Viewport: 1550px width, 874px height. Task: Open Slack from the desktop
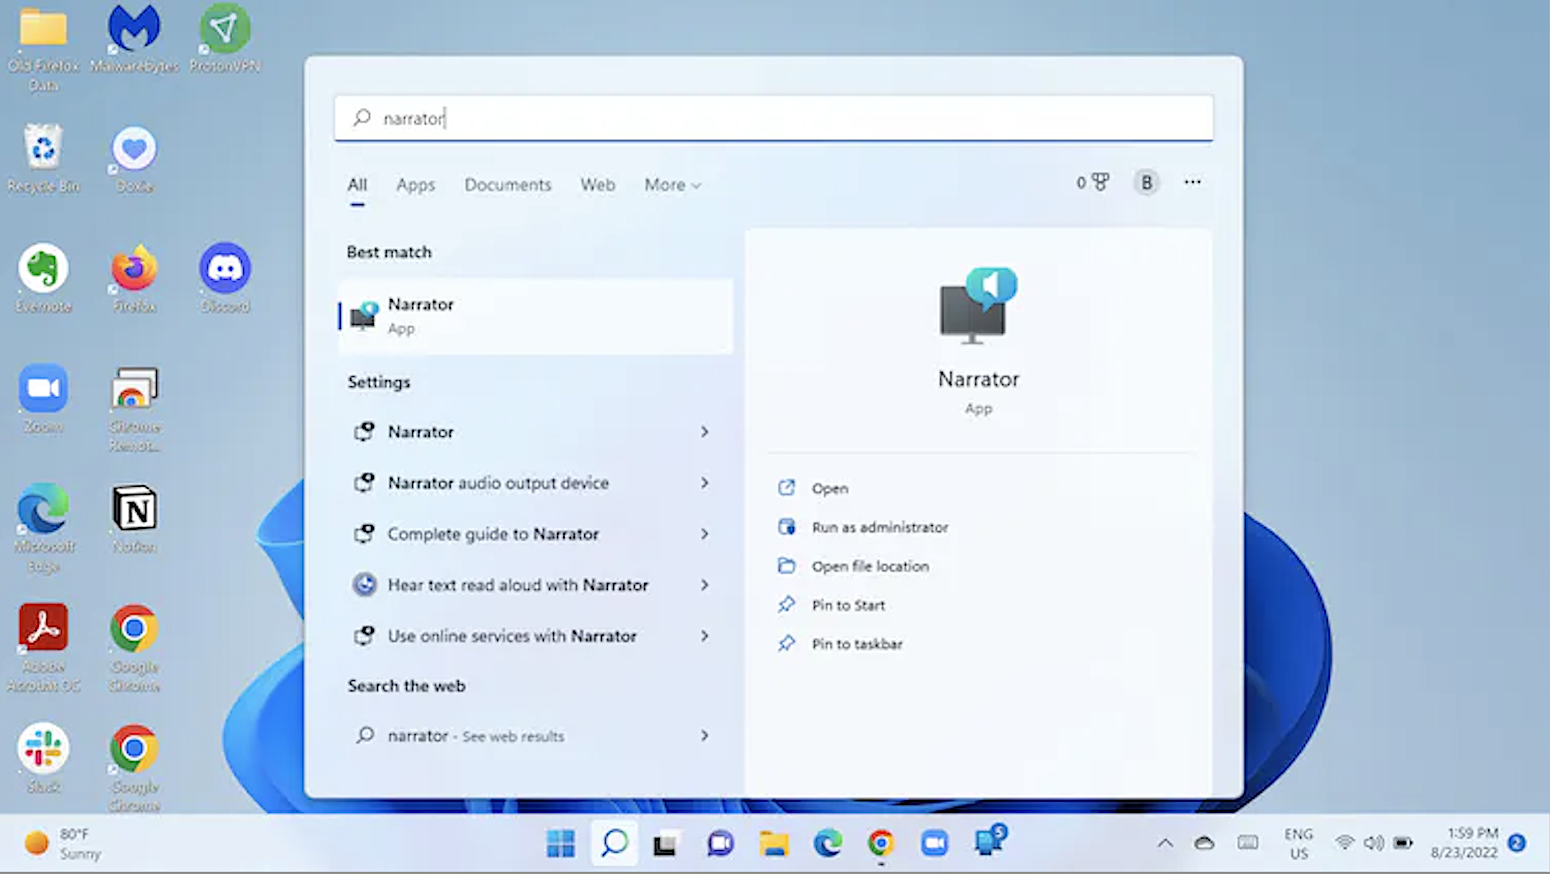43,748
